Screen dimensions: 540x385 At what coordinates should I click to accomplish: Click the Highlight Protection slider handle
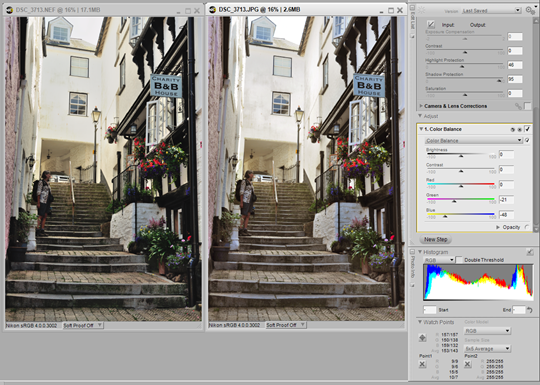[x=462, y=66]
